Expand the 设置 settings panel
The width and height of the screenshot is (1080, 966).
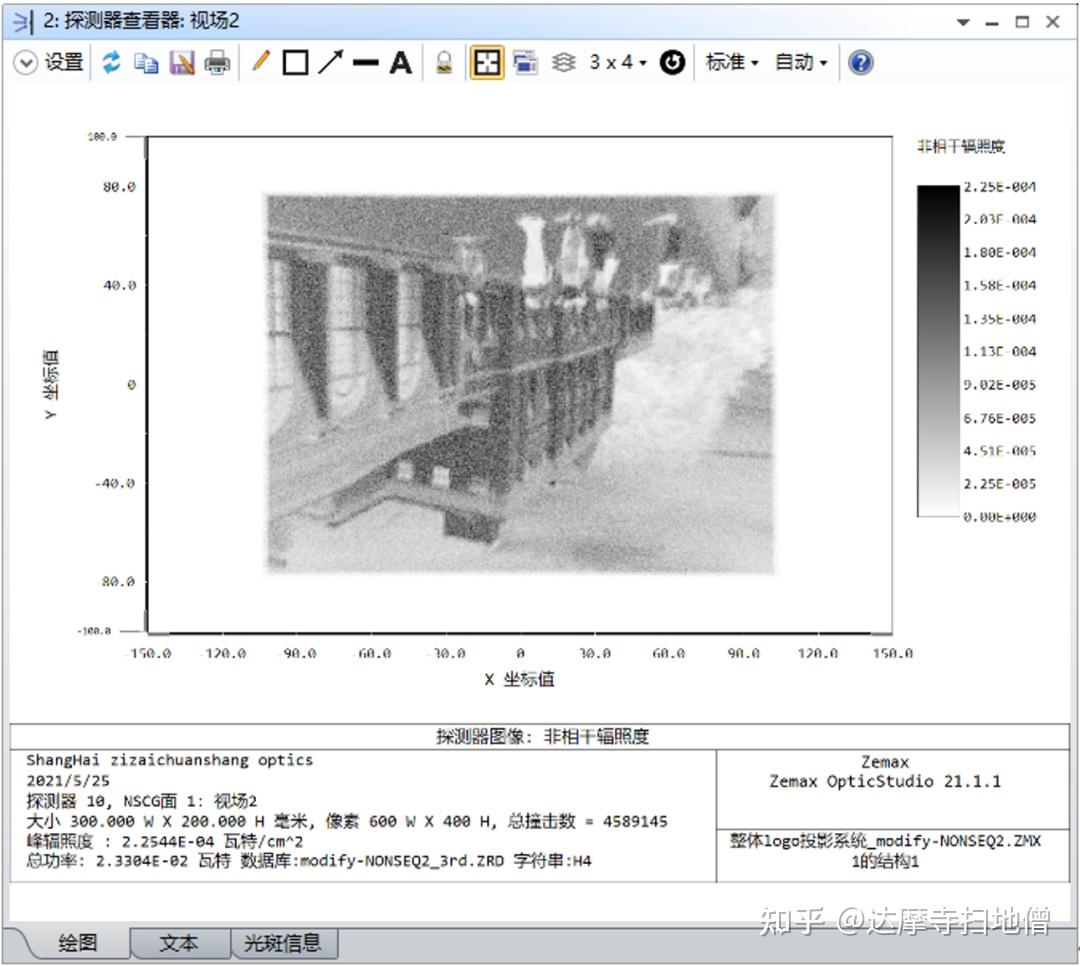[46, 61]
